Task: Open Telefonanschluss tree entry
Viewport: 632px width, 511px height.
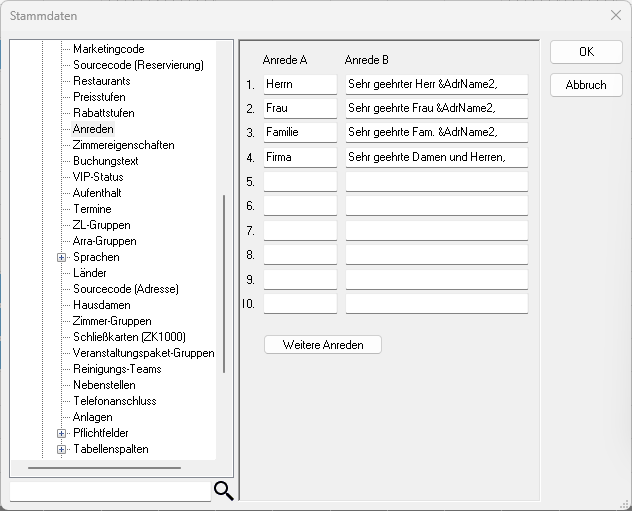Action: click(x=115, y=401)
